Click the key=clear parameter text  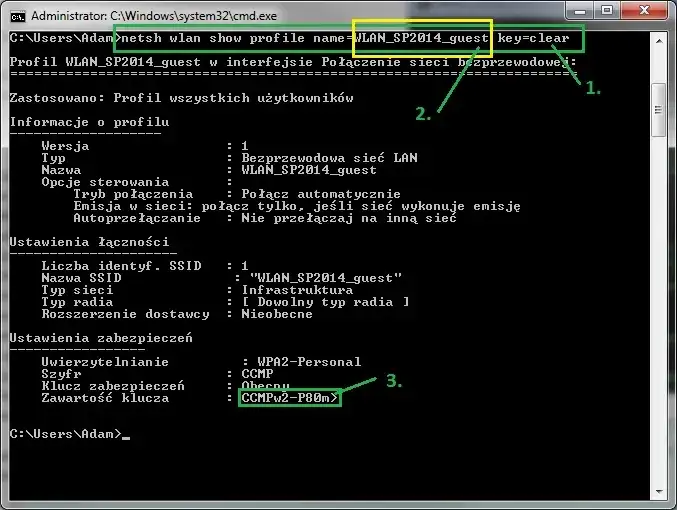[x=533, y=39]
